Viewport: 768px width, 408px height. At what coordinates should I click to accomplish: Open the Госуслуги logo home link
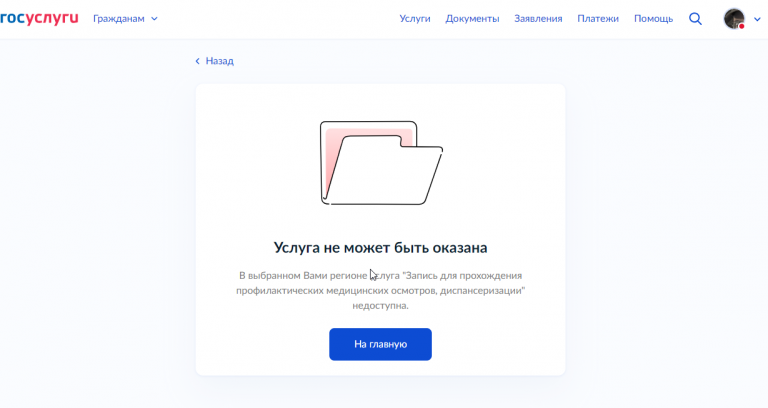pyautogui.click(x=39, y=19)
